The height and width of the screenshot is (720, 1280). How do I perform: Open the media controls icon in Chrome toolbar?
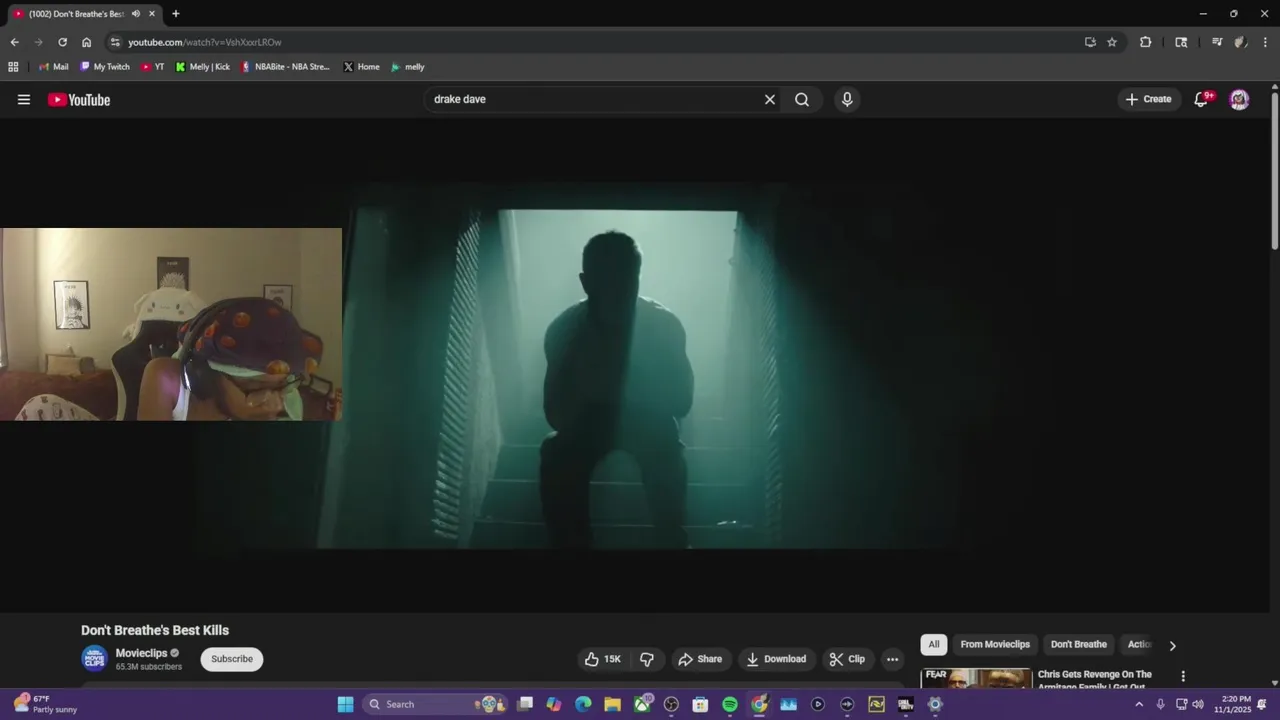tap(1217, 42)
